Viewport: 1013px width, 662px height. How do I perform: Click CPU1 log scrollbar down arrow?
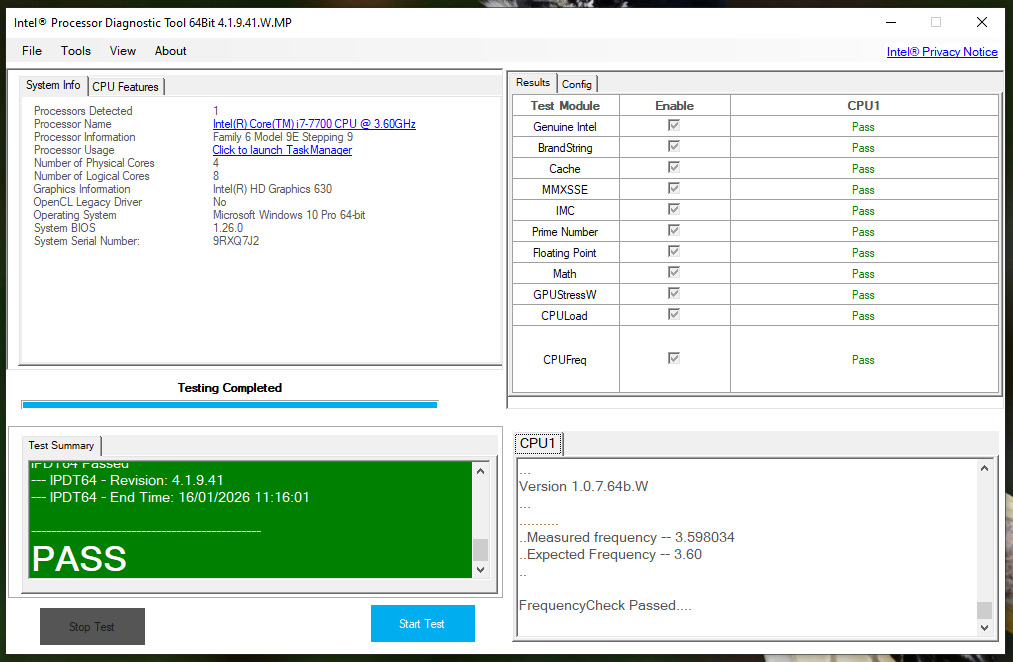[984, 627]
